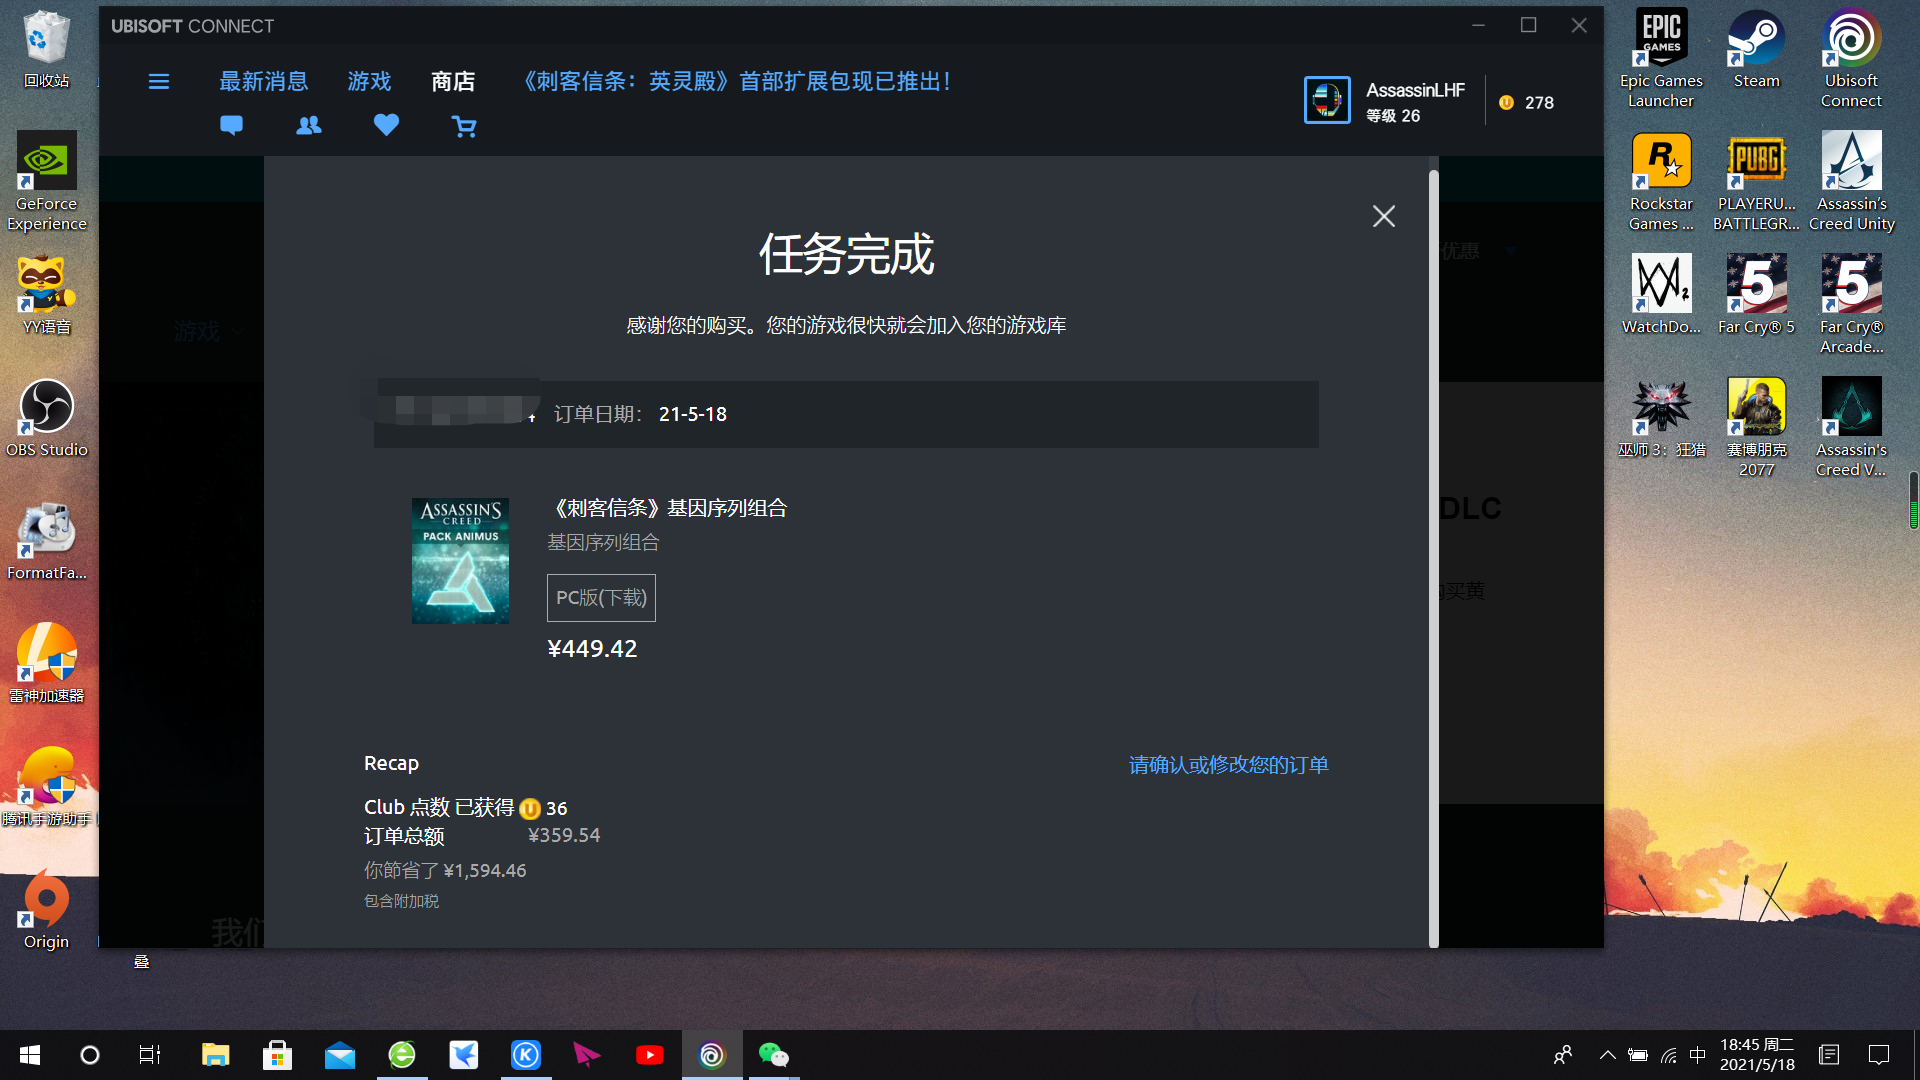Viewport: 1920px width, 1080px height.
Task: Open Microsoft Store from the taskbar
Action: tap(277, 1055)
